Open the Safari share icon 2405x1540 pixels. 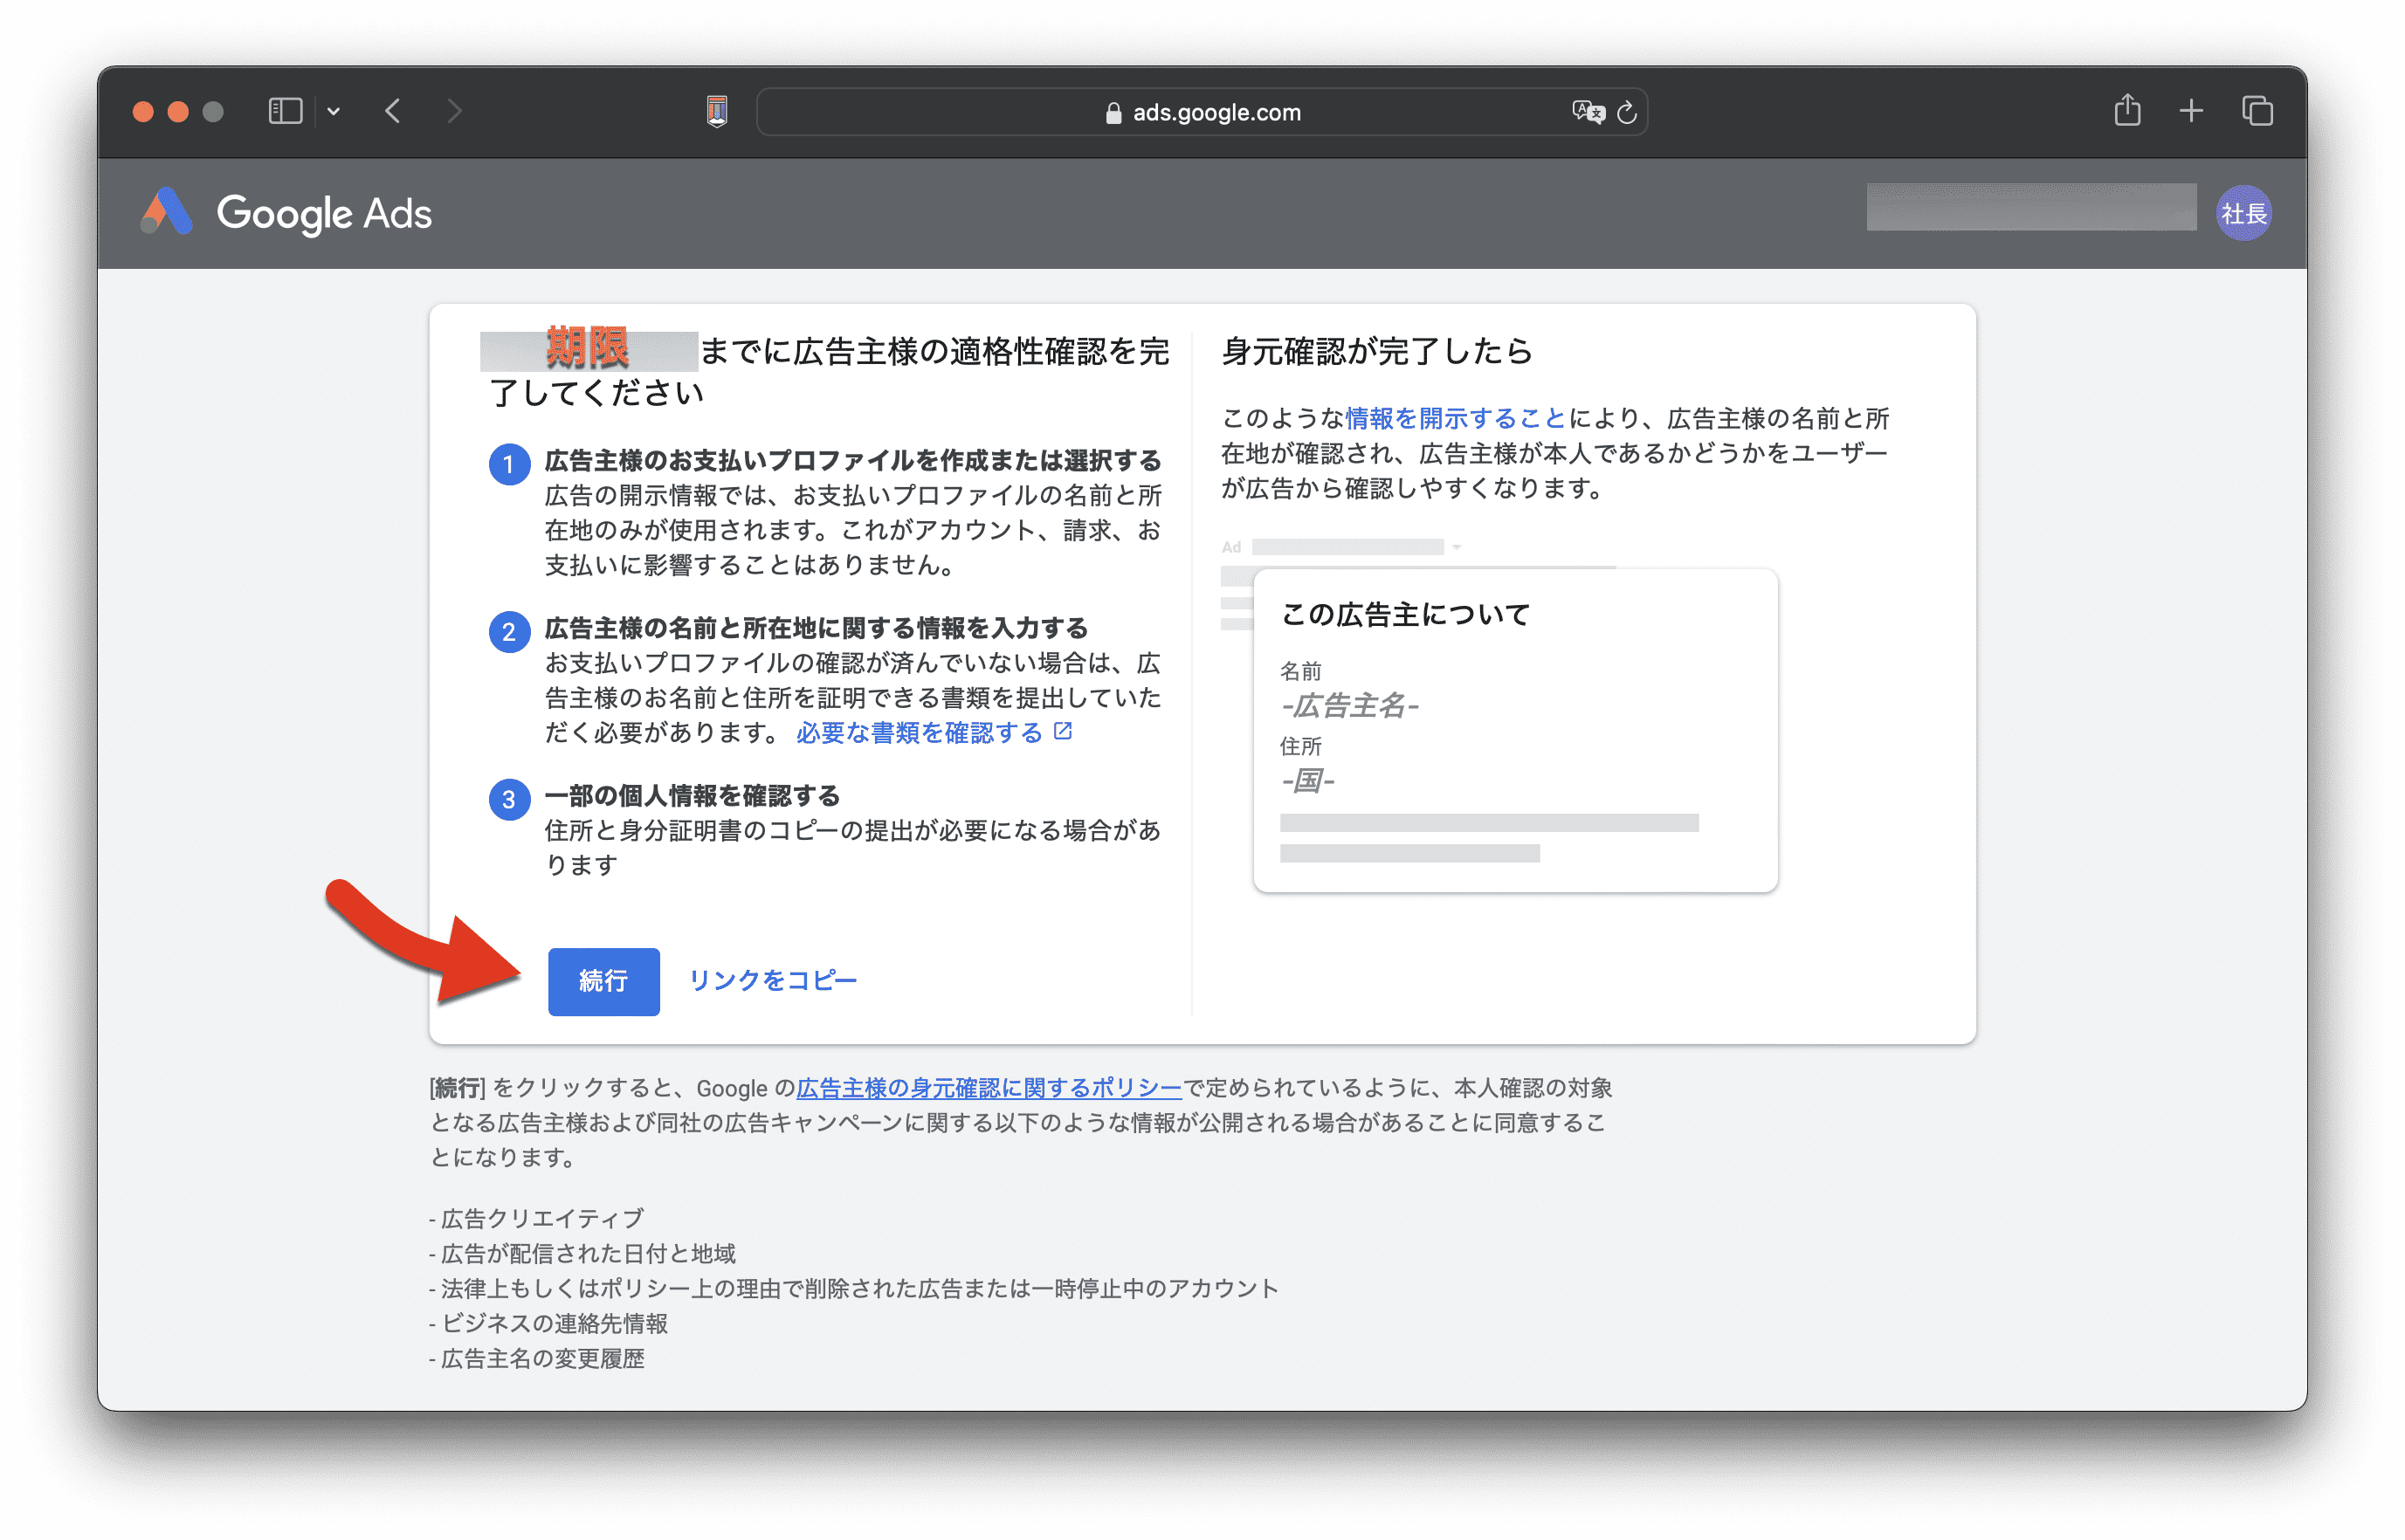(2127, 110)
